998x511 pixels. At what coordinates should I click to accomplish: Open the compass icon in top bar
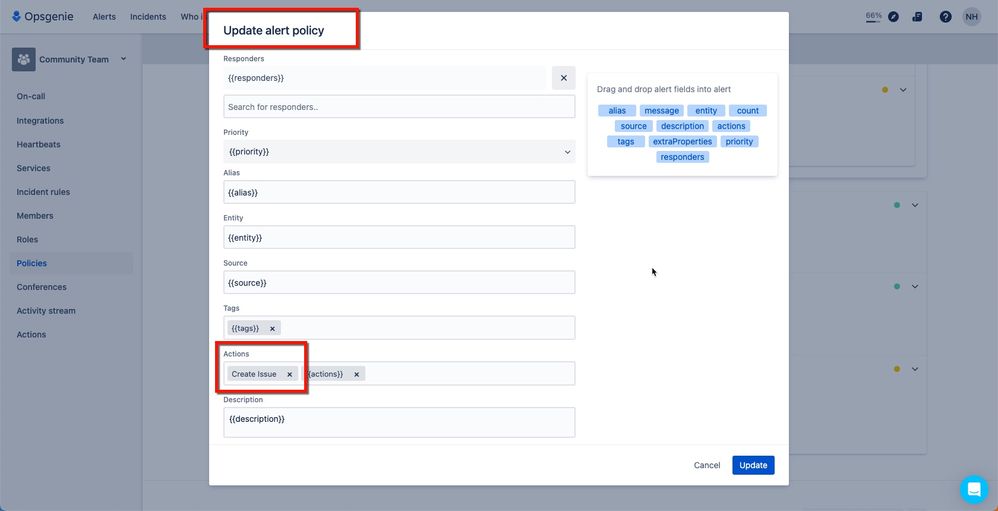pos(894,17)
